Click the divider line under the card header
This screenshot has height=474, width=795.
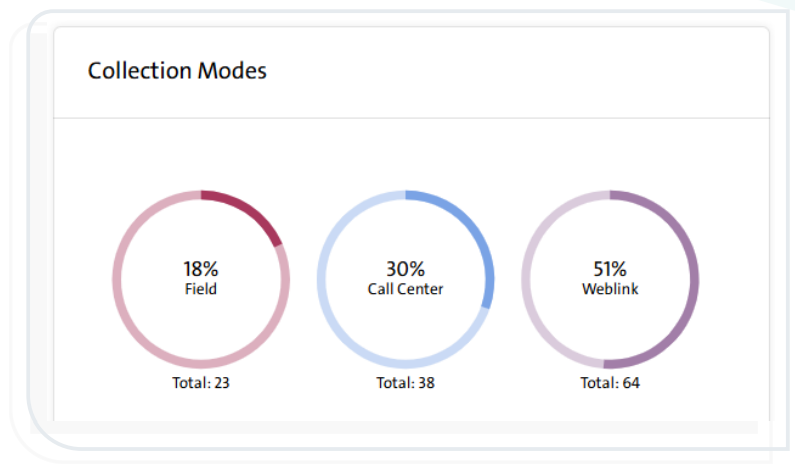(411, 118)
